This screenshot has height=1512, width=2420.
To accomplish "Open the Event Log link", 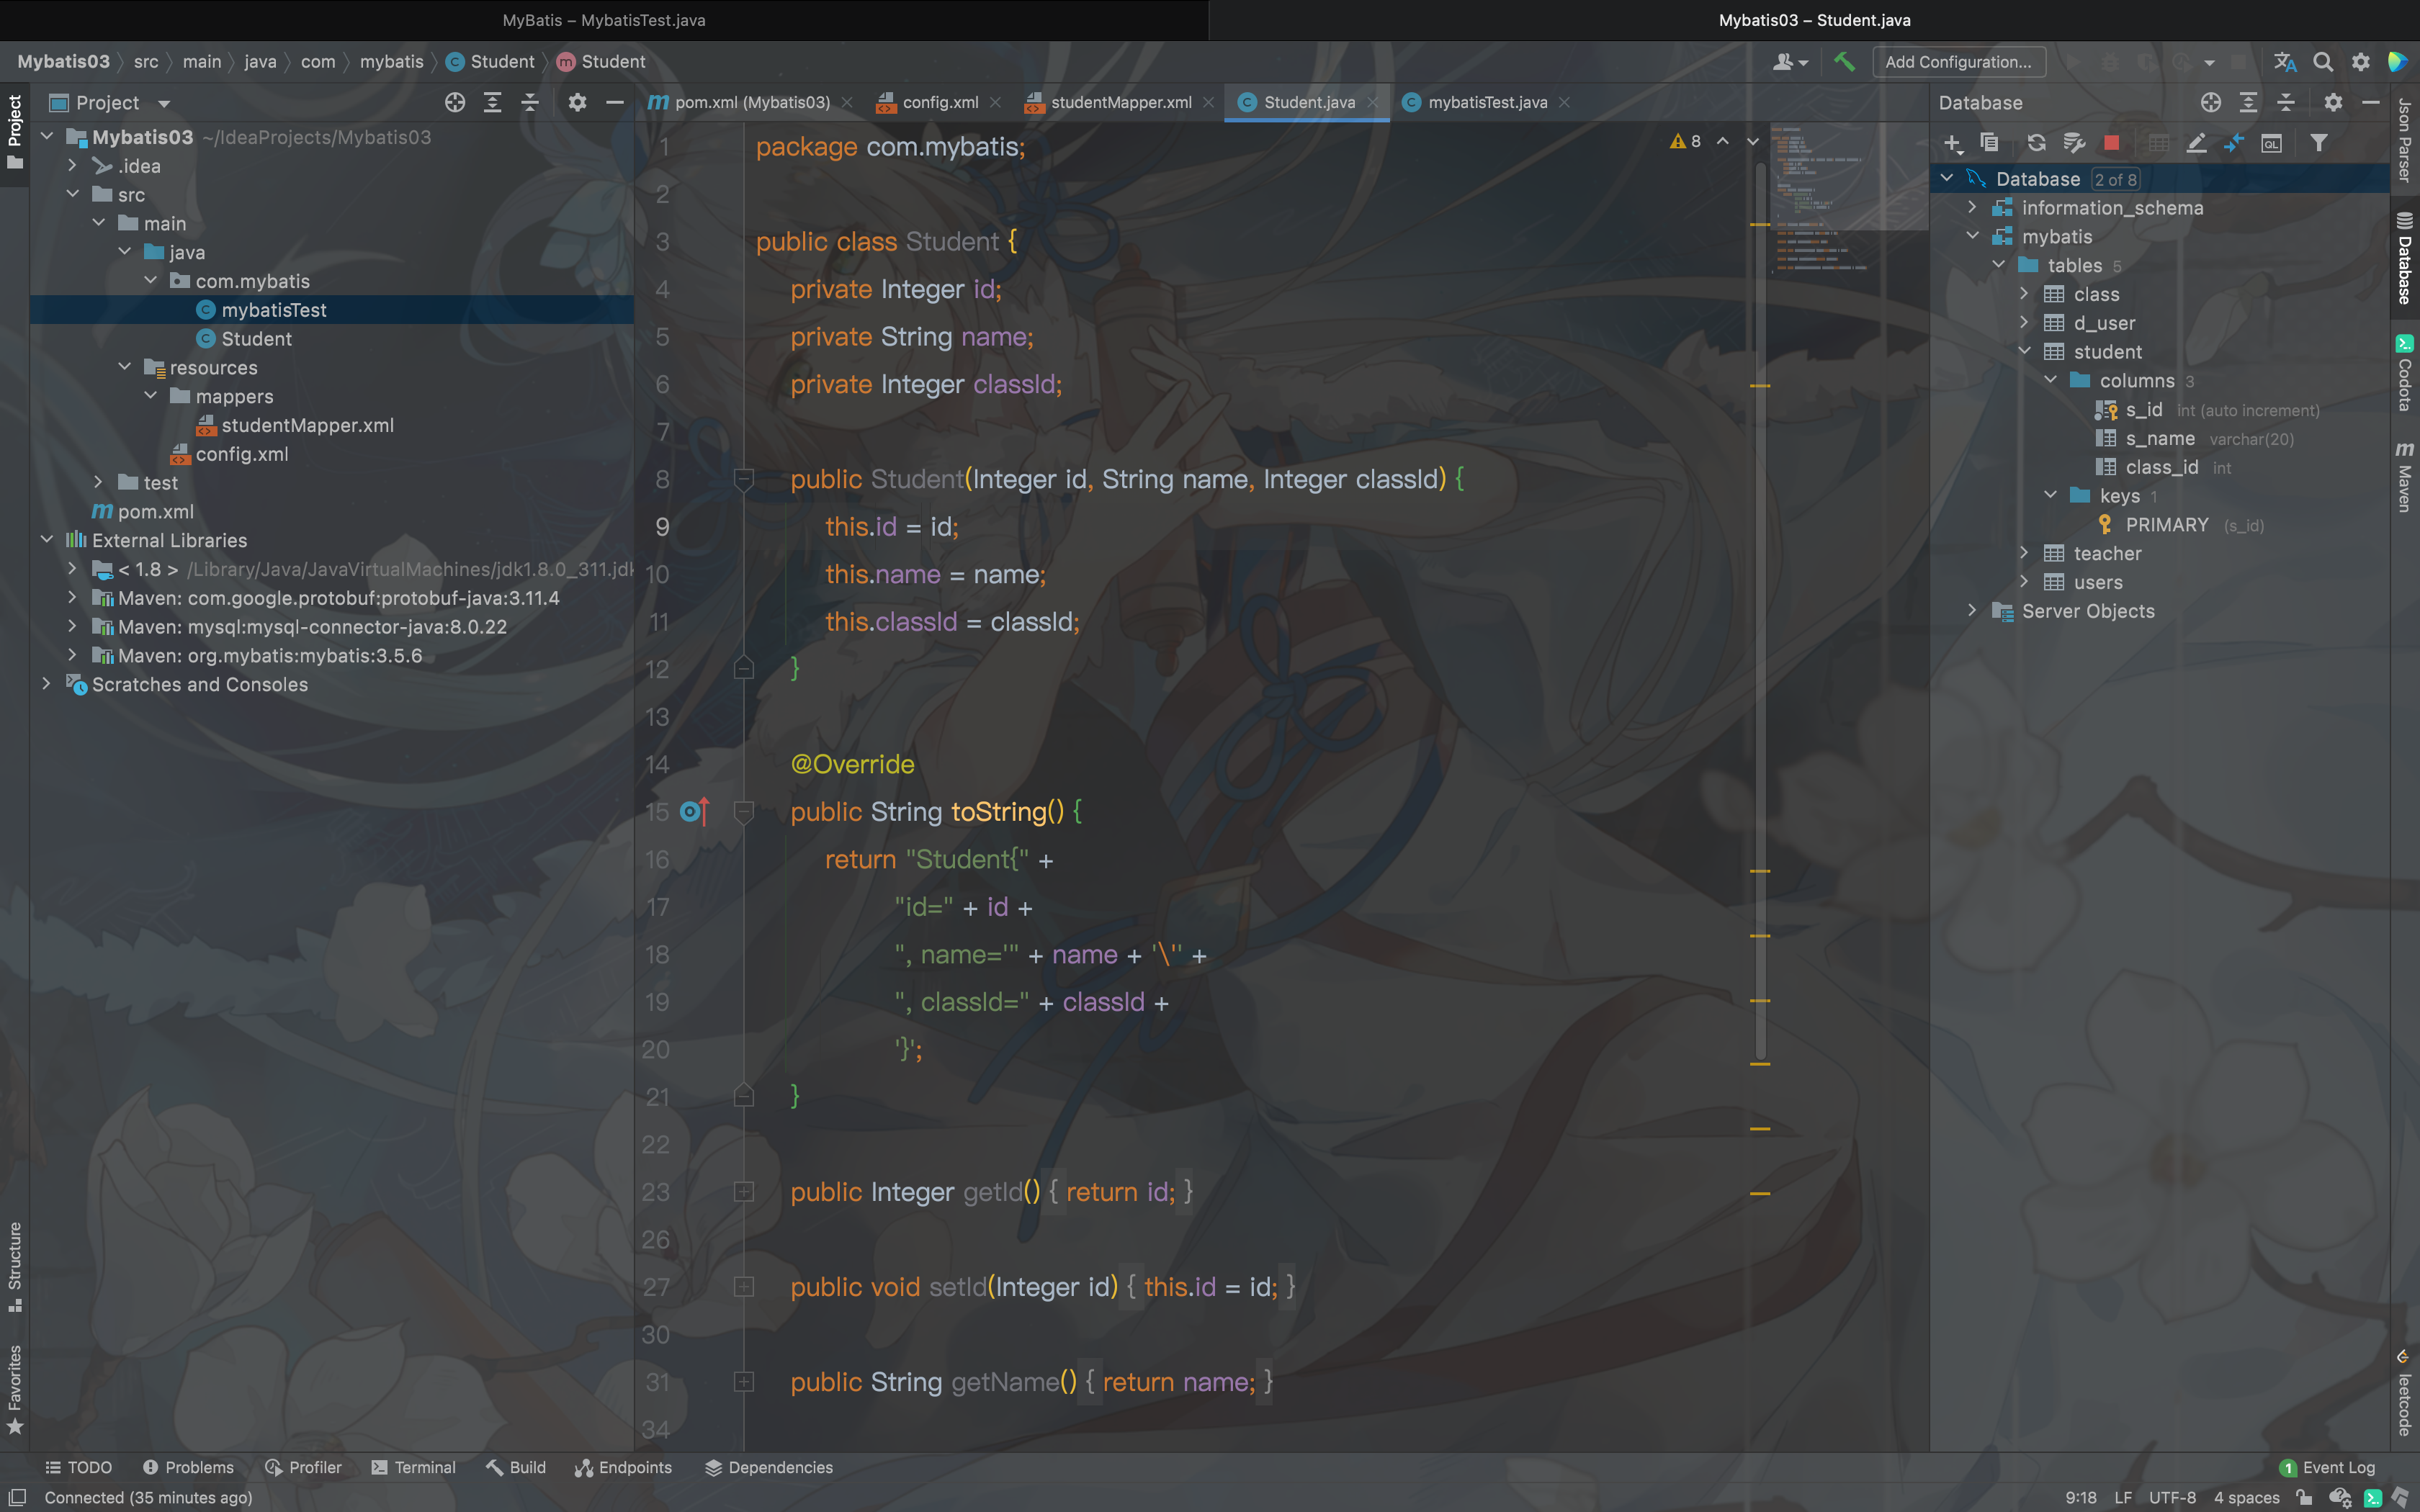I will pos(2337,1467).
